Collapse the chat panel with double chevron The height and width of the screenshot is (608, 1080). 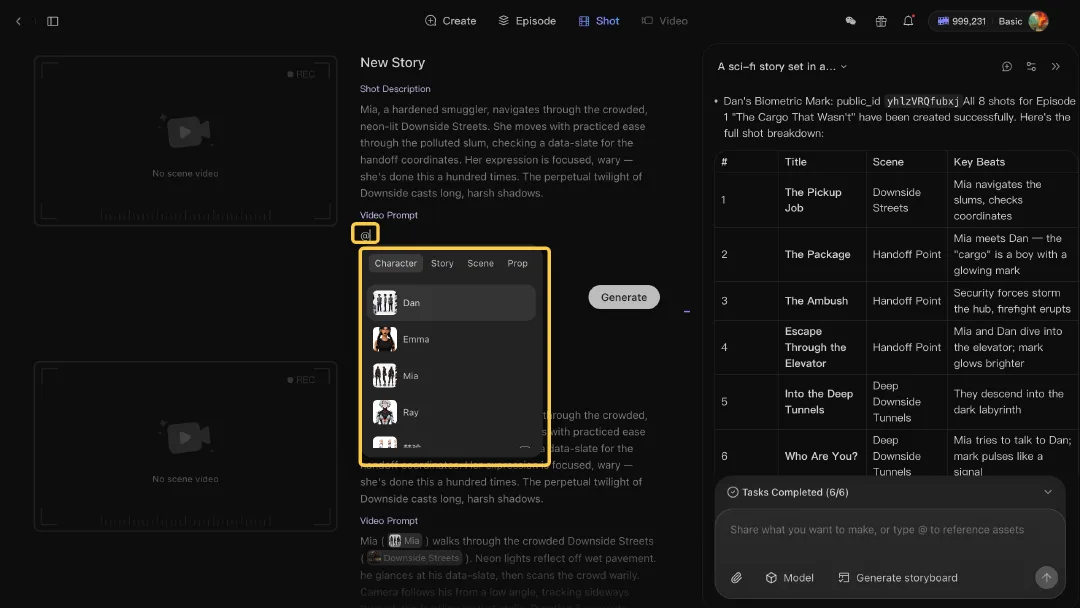tap(1055, 67)
